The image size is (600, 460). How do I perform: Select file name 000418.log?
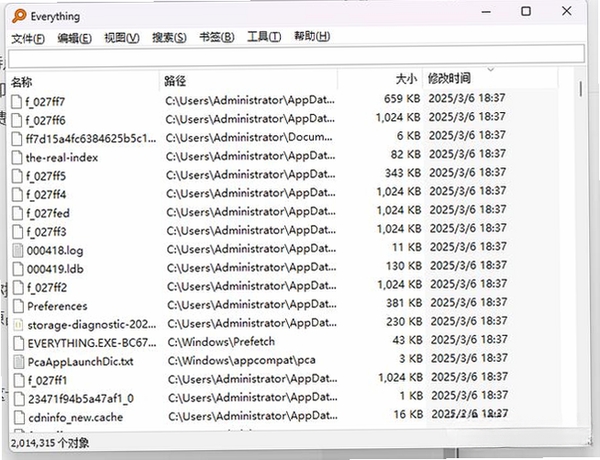tap(55, 250)
